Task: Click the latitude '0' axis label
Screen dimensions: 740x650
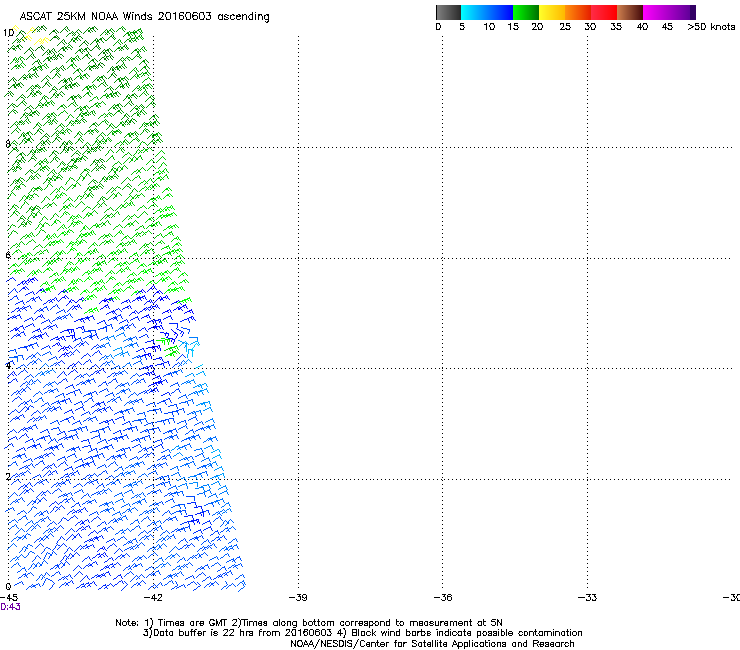Action: 8,587
